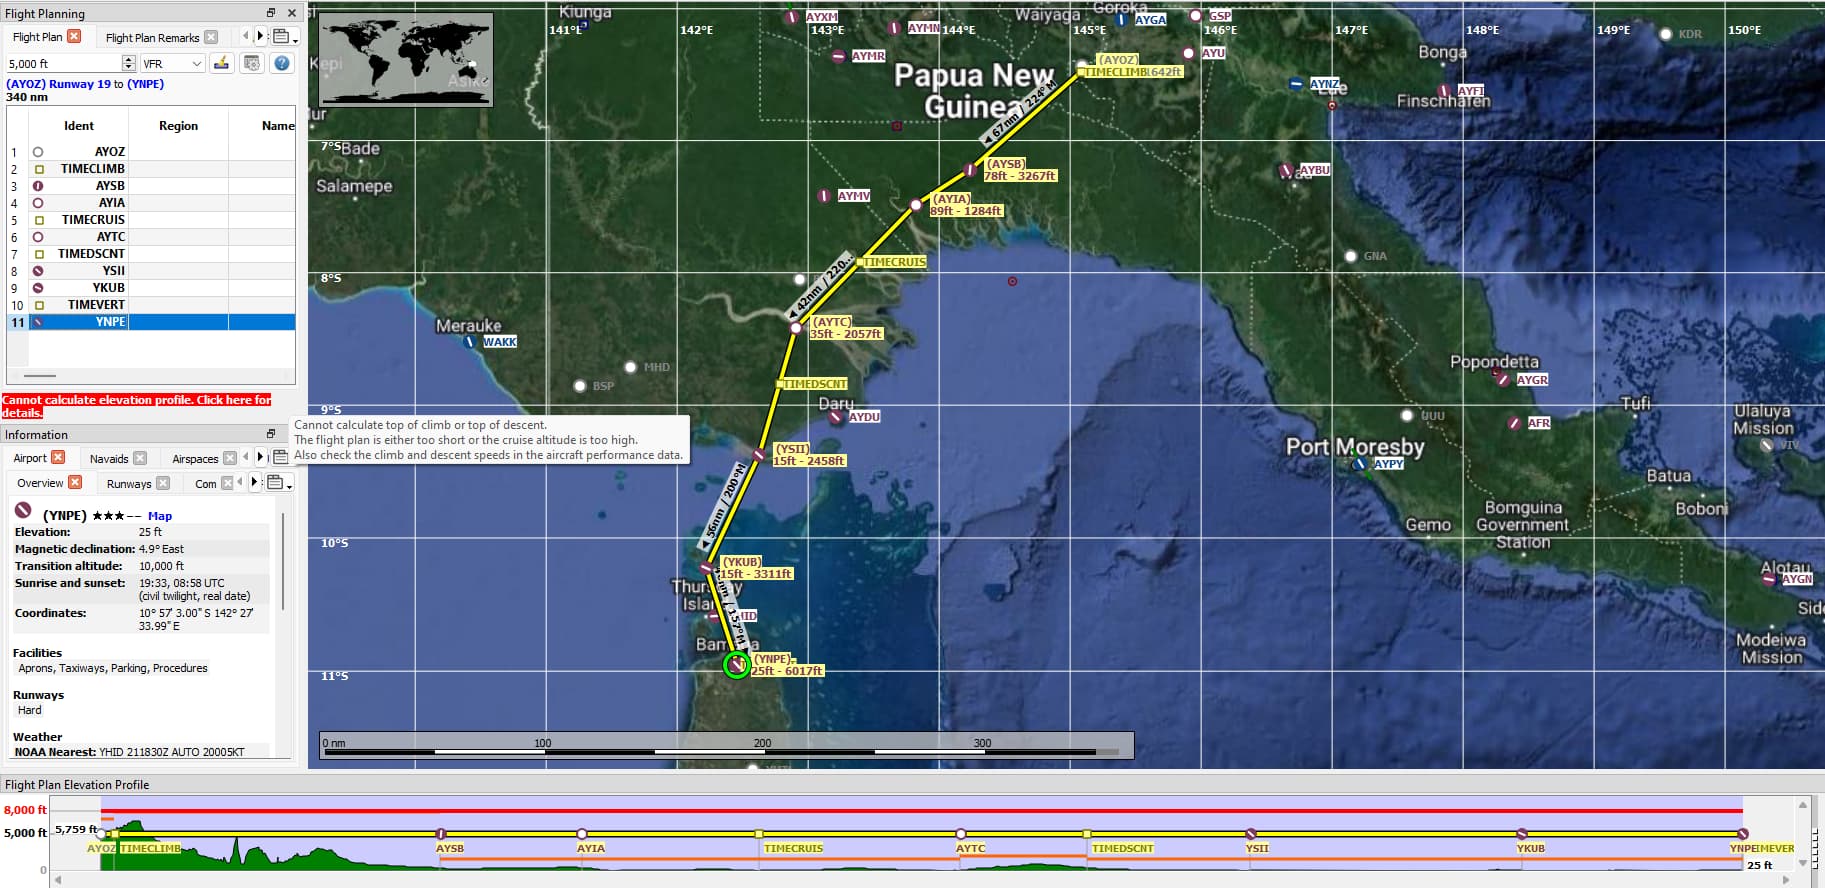Viewport: 1825px width, 888px height.
Task: Open the blue help button in Flight Planning
Action: coord(282,63)
